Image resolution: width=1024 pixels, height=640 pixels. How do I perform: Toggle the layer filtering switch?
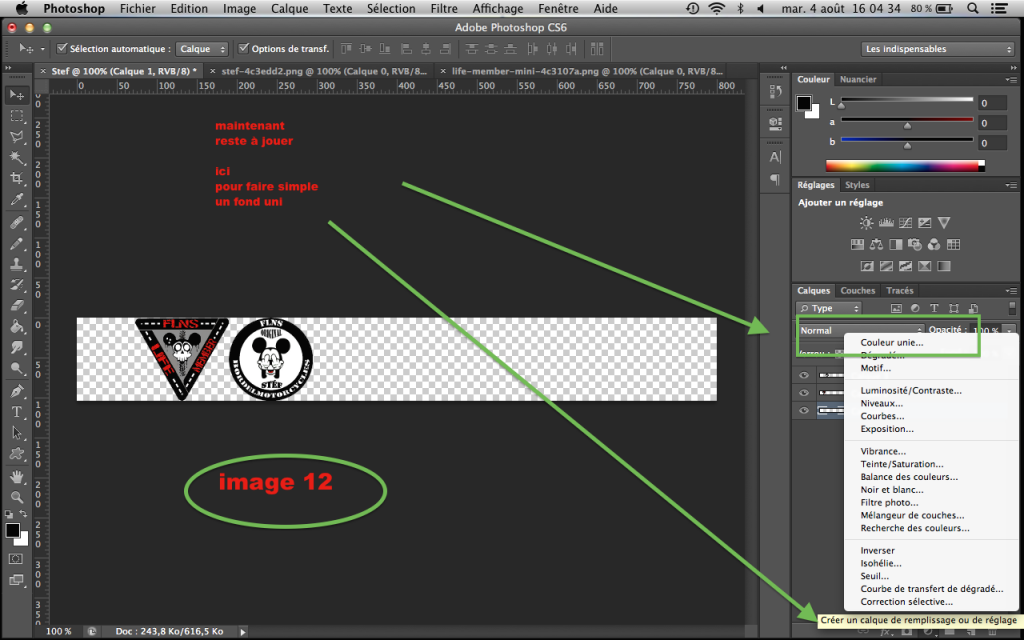pos(1013,308)
